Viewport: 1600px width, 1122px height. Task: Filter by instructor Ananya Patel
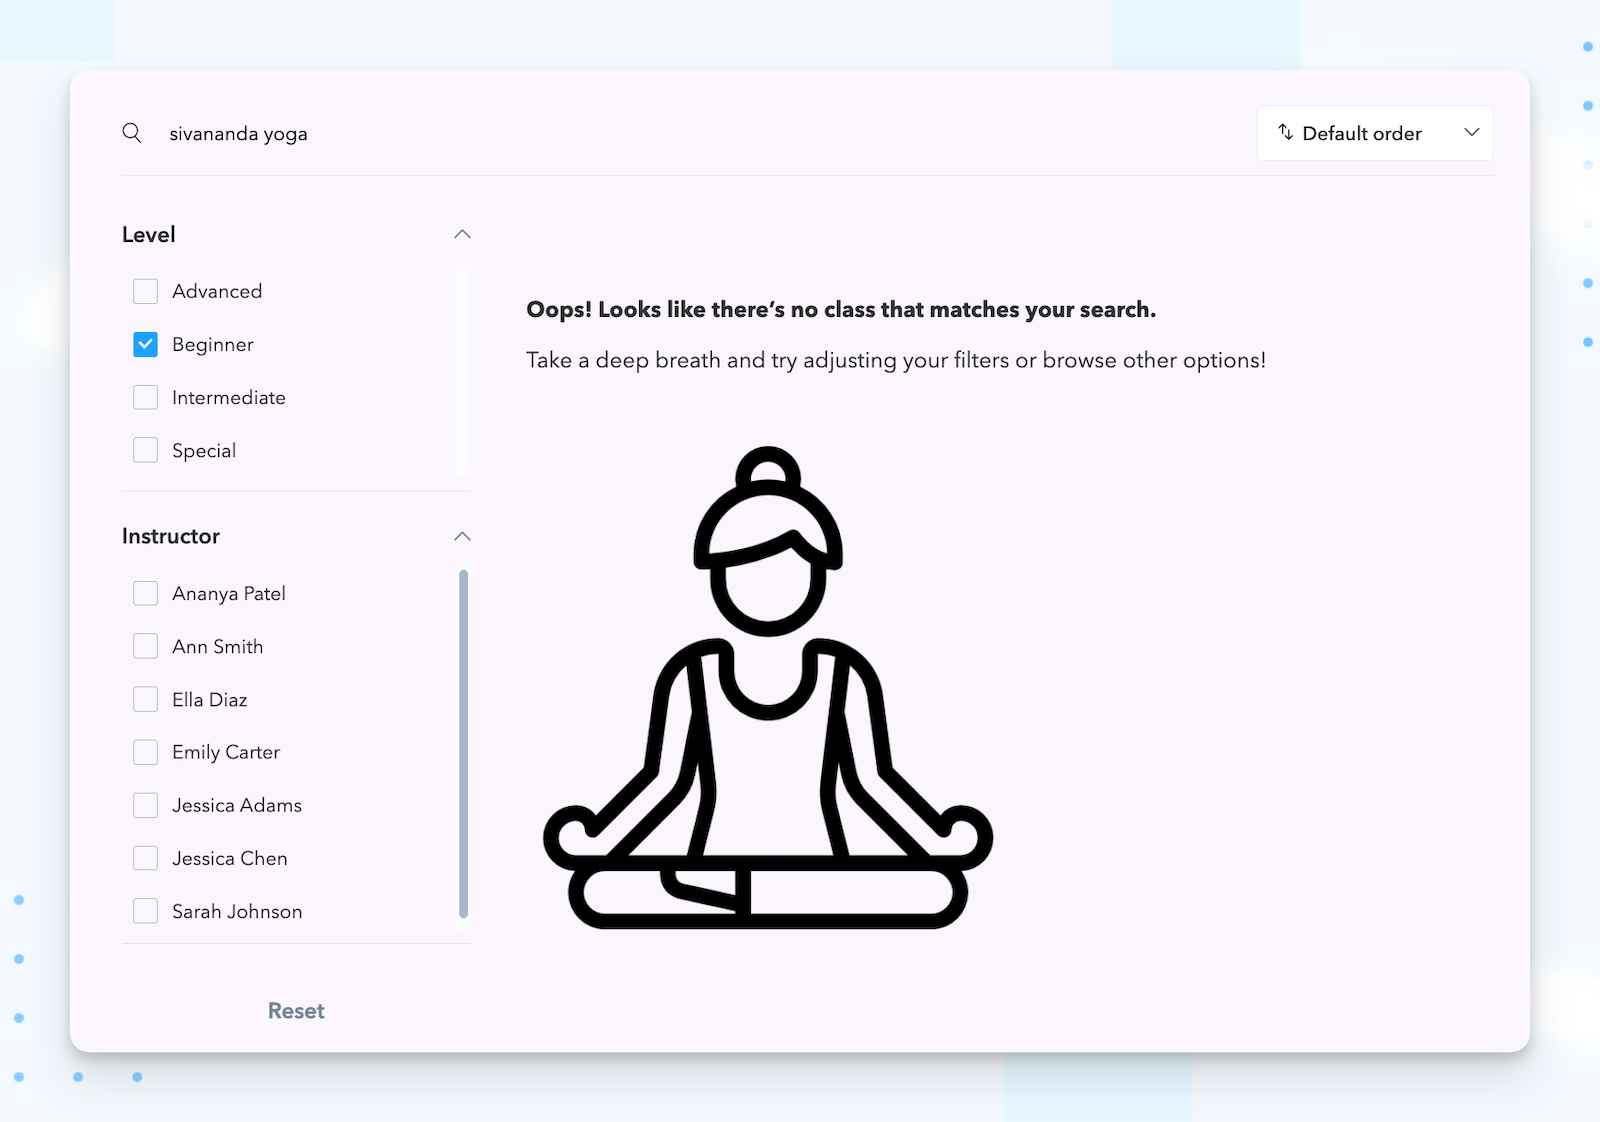coord(146,593)
